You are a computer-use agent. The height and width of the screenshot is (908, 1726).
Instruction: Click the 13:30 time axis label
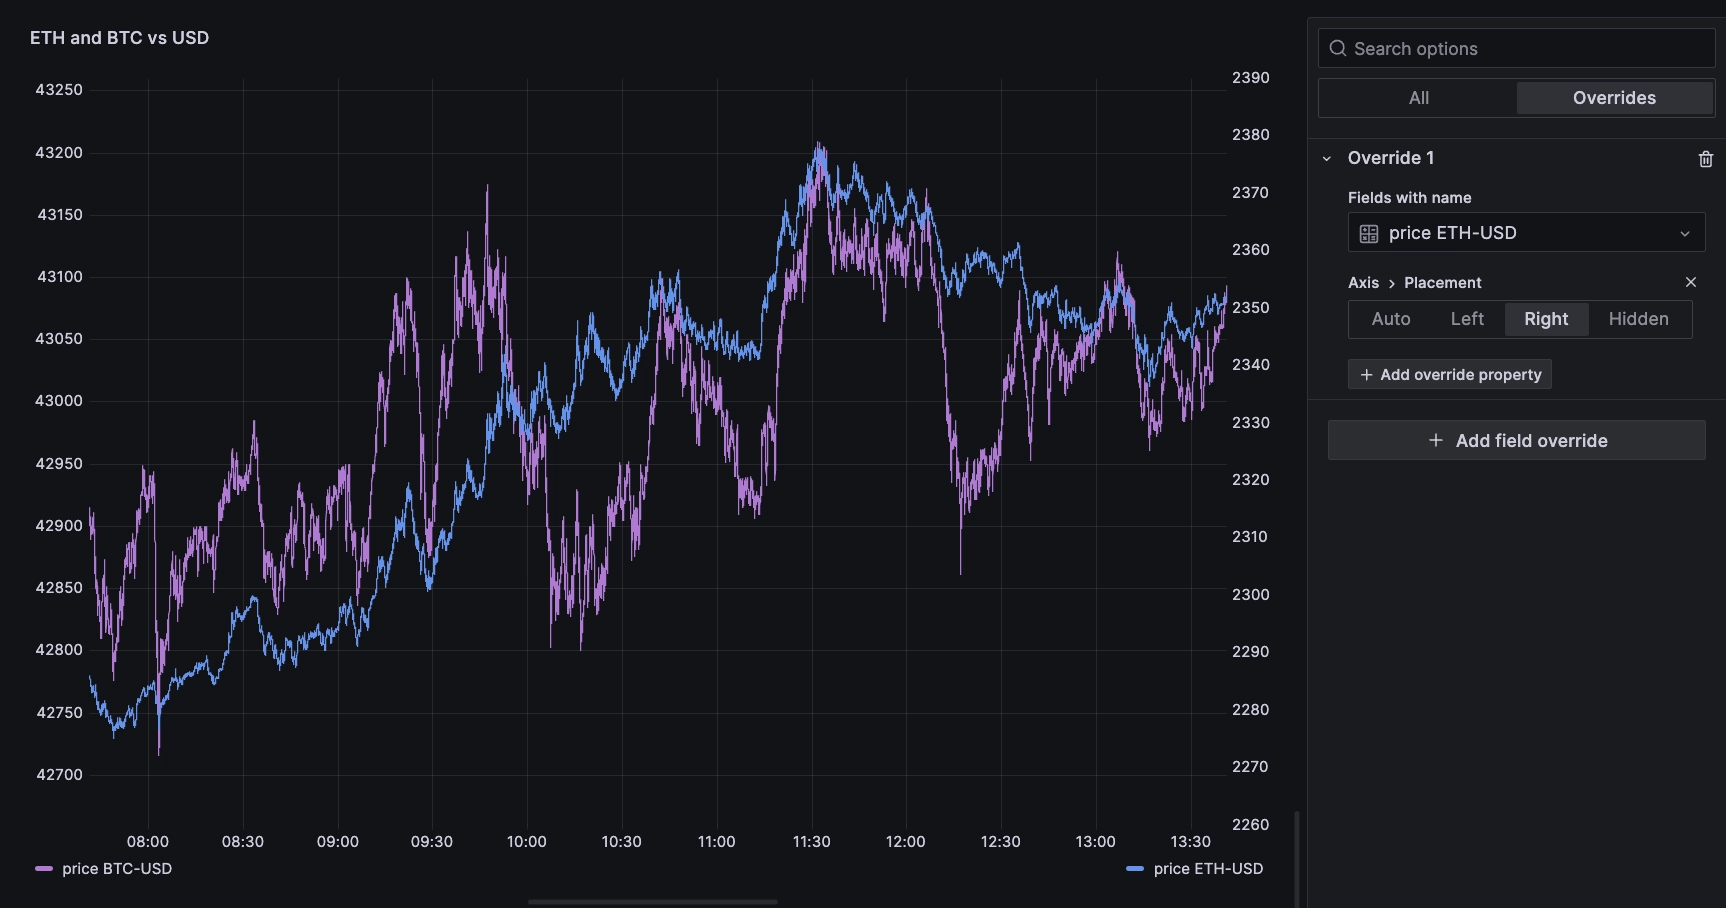pos(1190,842)
